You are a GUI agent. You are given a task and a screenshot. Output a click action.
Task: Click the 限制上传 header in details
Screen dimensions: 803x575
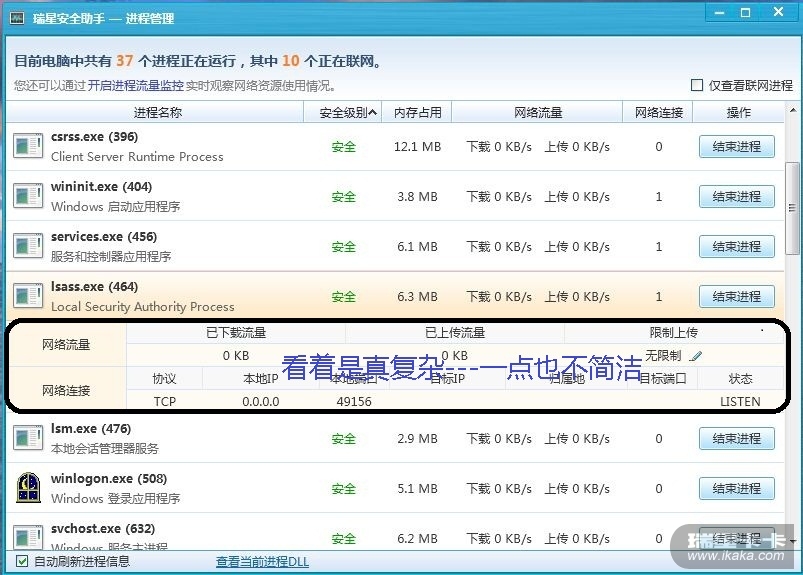tap(673, 333)
